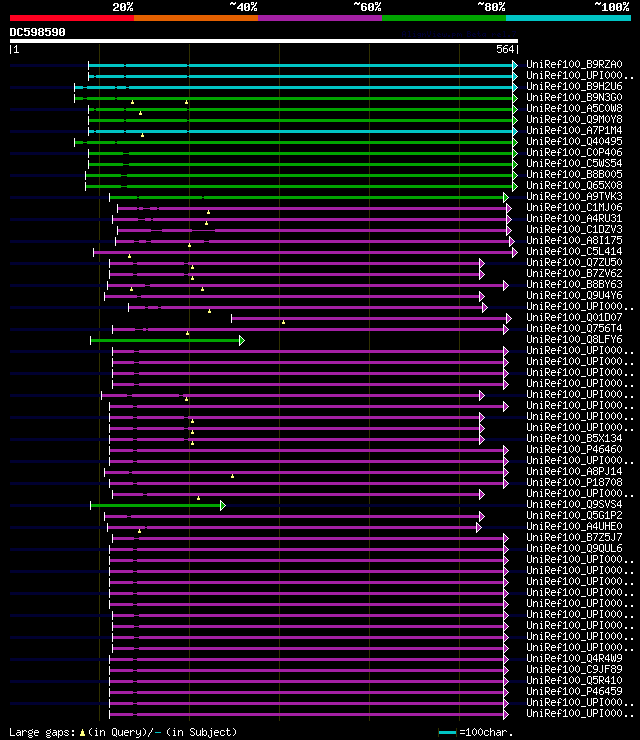
Task: Click the purple ~60% identity legend segment
Action: [x=320, y=18]
